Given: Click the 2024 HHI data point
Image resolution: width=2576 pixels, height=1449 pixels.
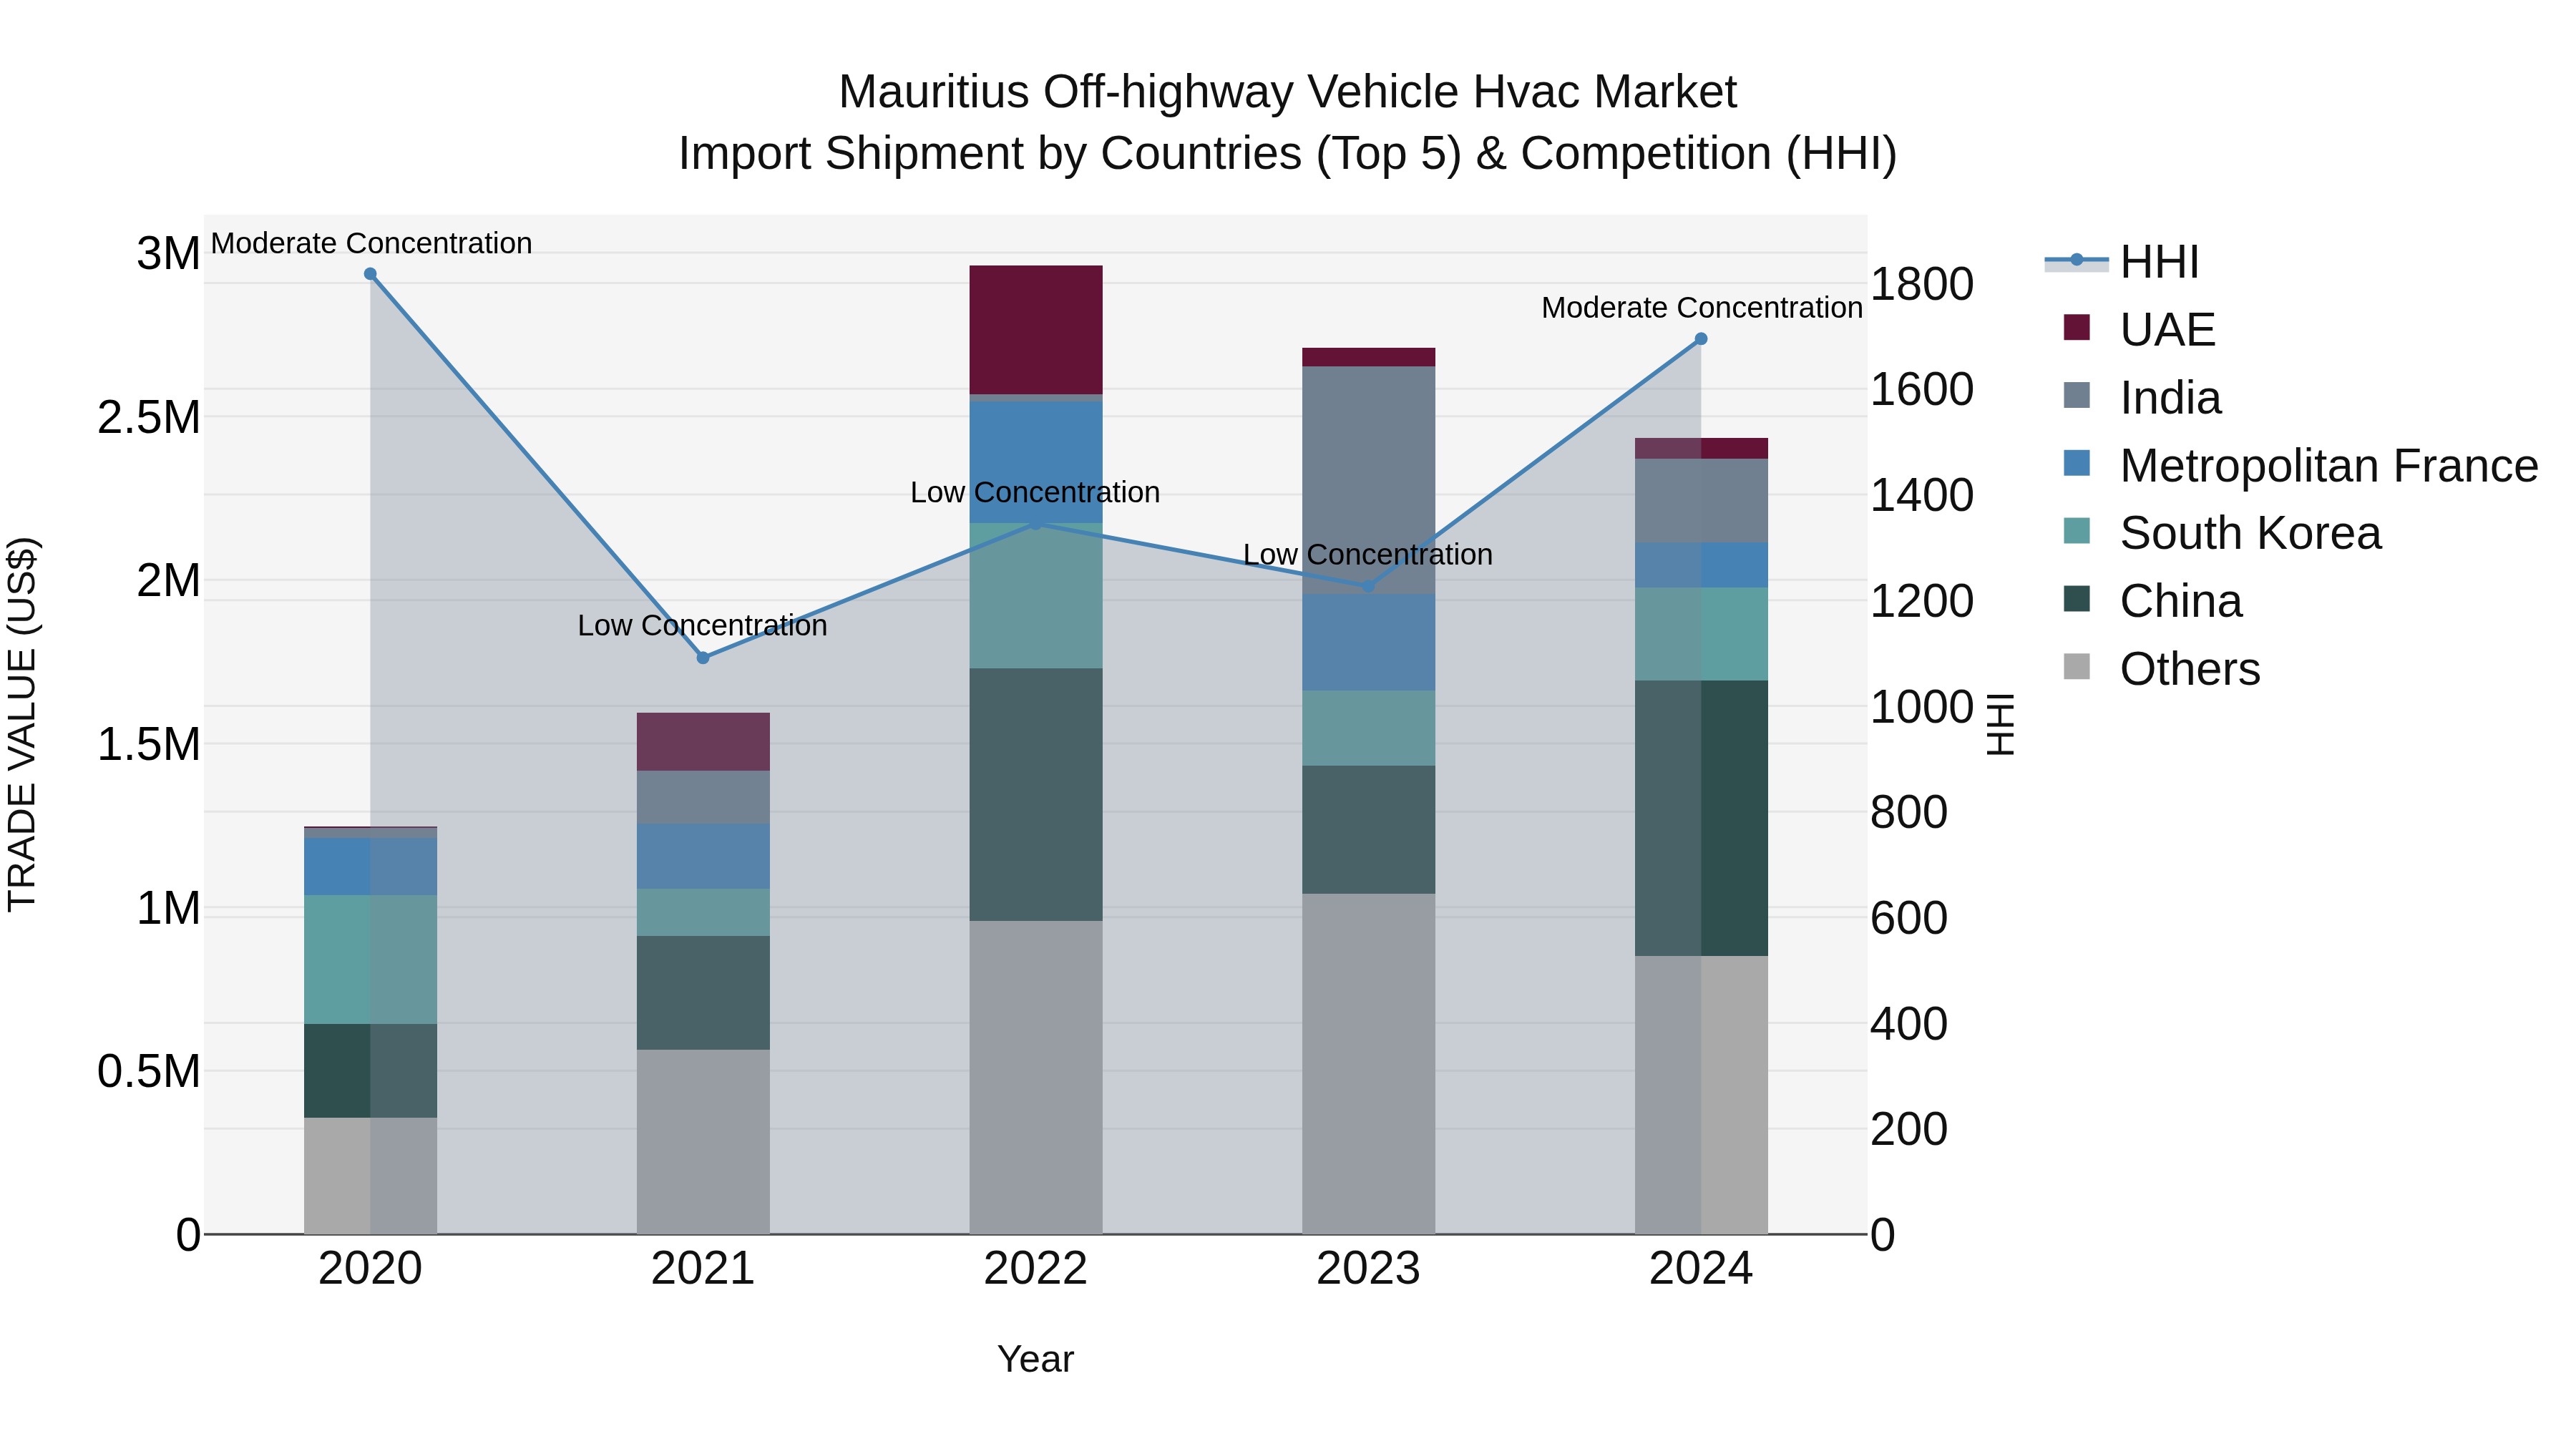Looking at the screenshot, I should [1701, 339].
